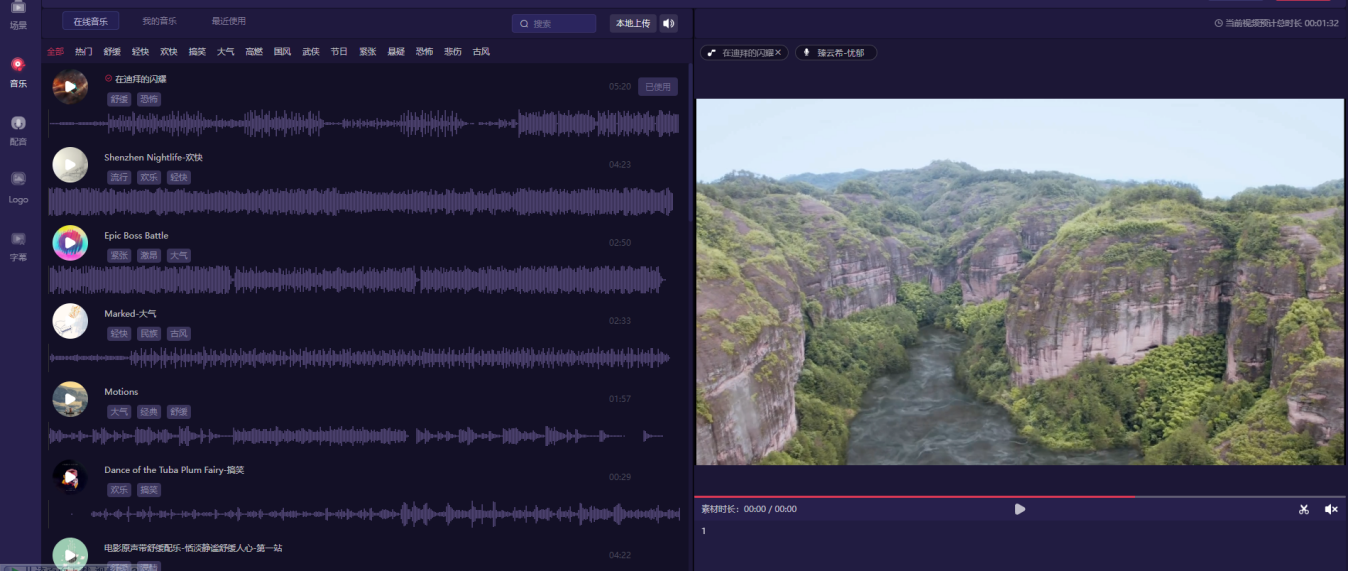Image resolution: width=1348 pixels, height=571 pixels.
Task: Select the 全部 genre filter
Action: pos(55,51)
